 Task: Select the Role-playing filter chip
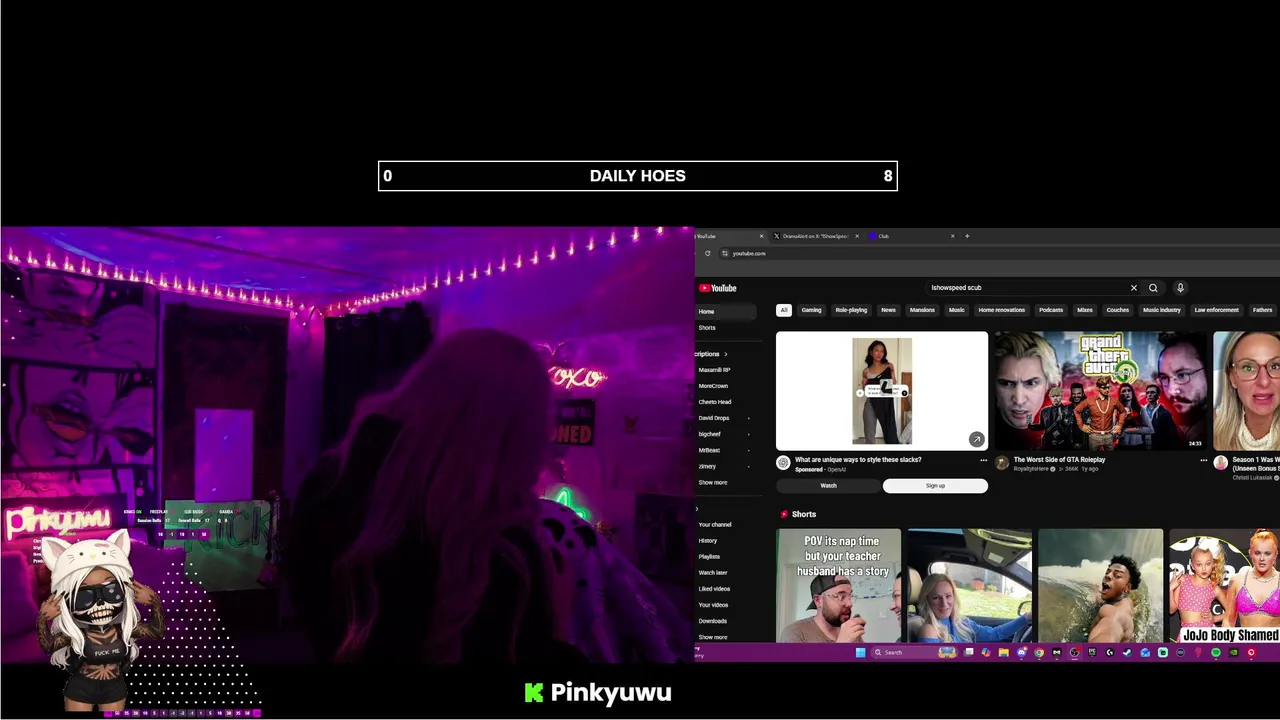click(x=851, y=310)
